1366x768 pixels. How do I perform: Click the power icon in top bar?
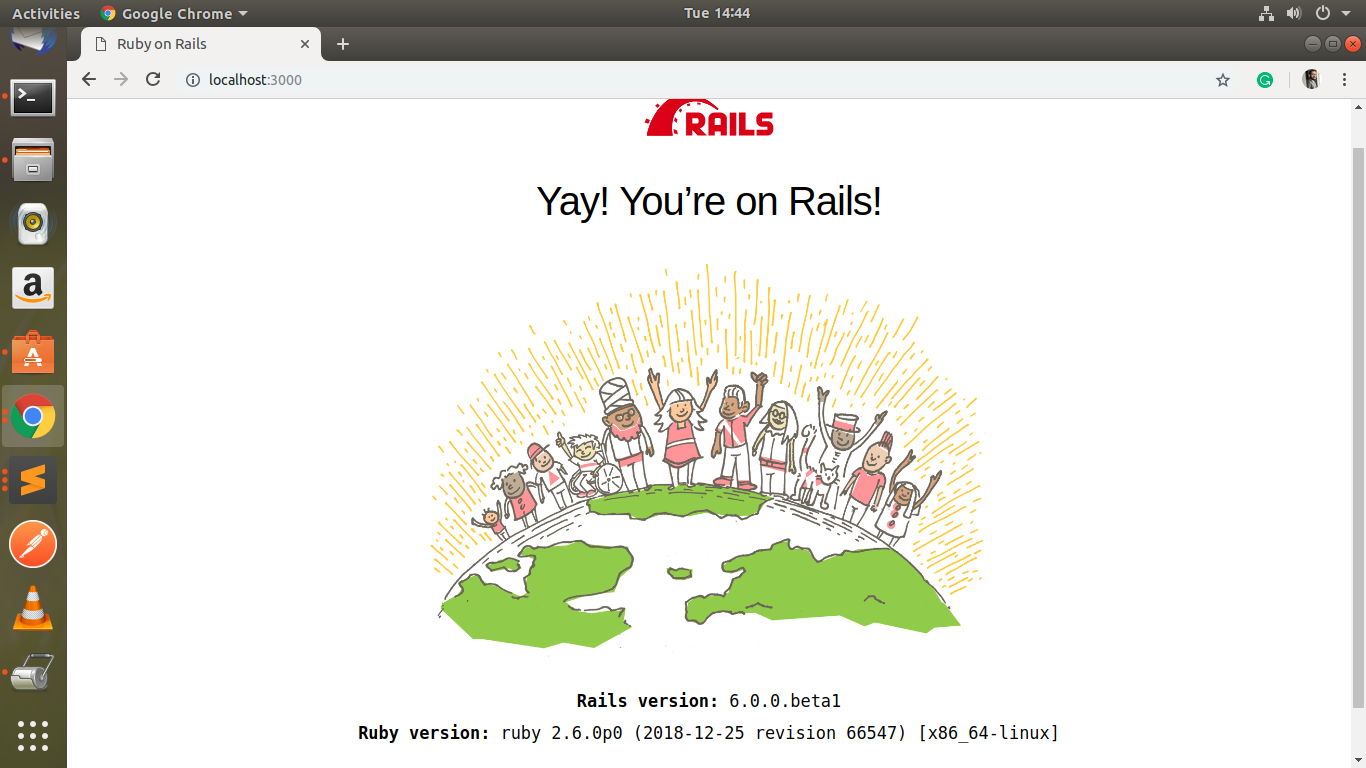1323,13
